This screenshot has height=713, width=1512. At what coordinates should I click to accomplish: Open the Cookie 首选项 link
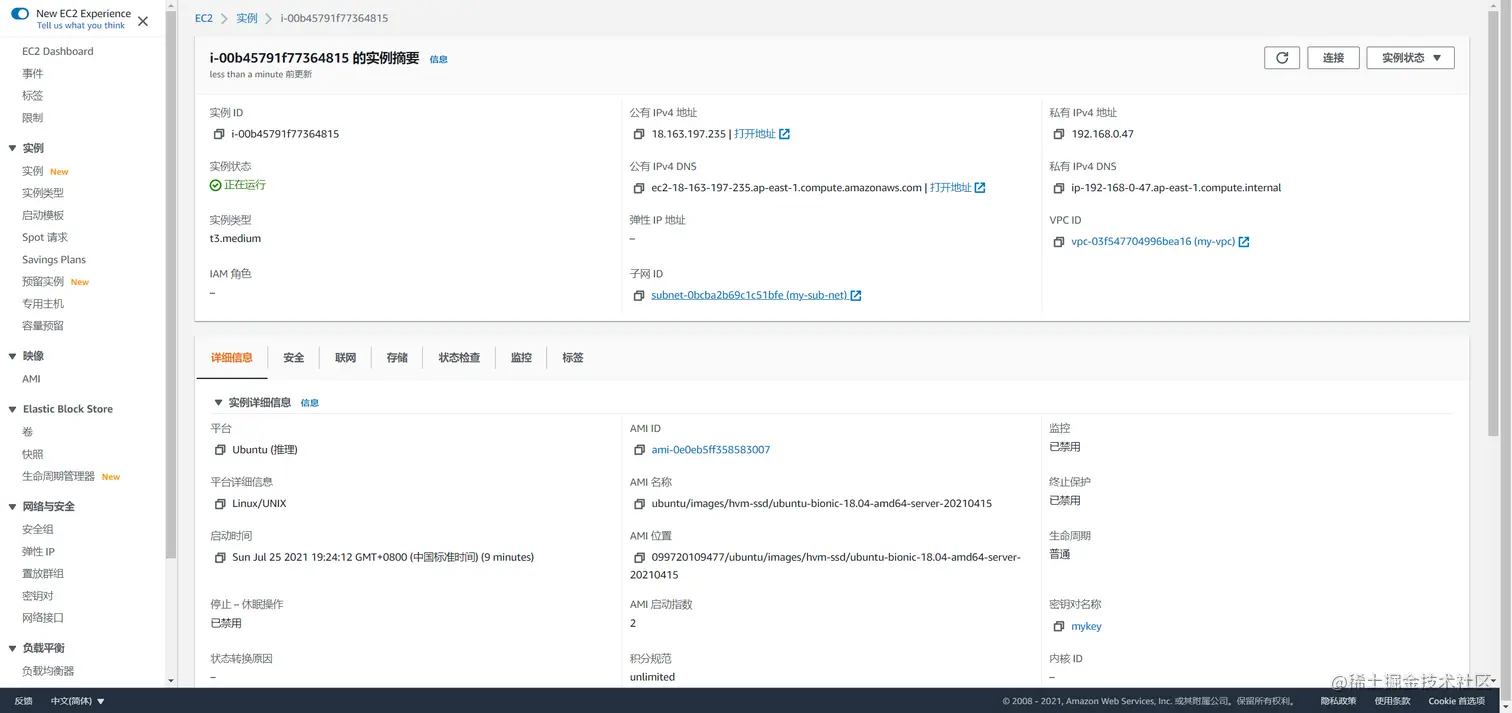coord(1456,701)
